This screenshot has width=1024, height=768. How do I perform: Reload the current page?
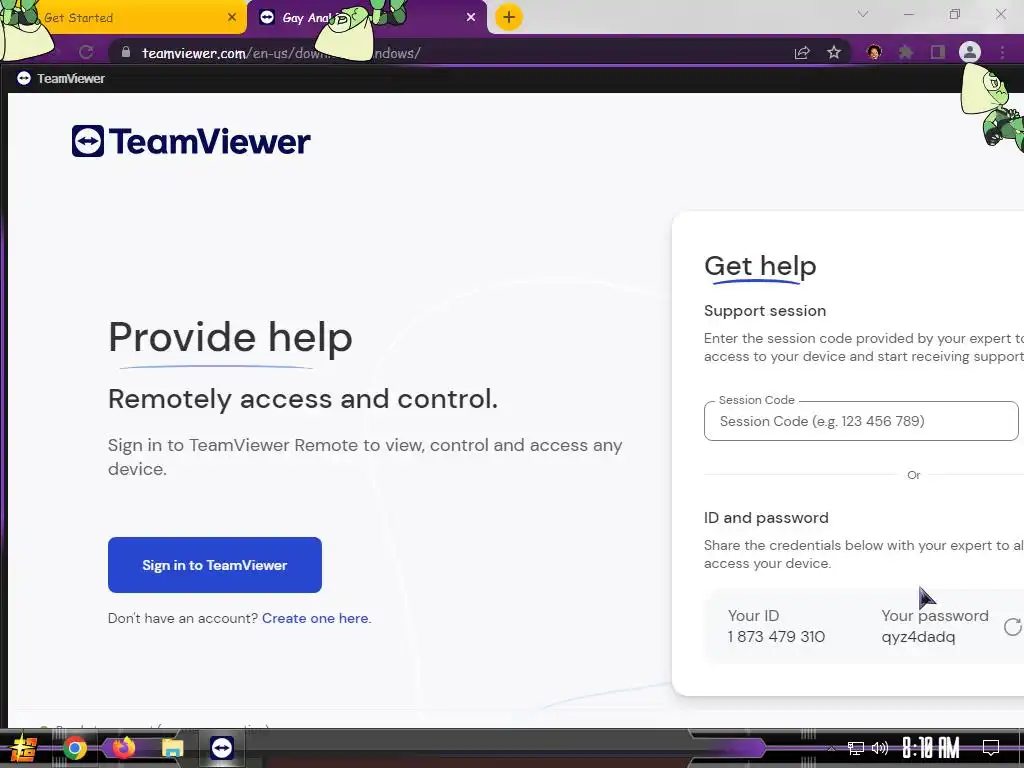86,52
